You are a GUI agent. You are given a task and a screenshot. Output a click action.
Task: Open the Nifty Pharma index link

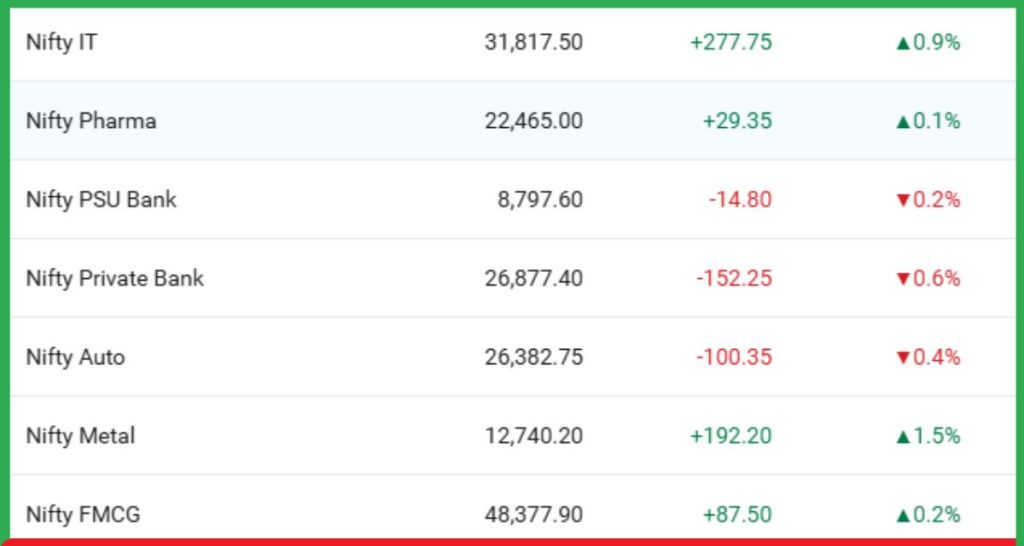pos(91,121)
